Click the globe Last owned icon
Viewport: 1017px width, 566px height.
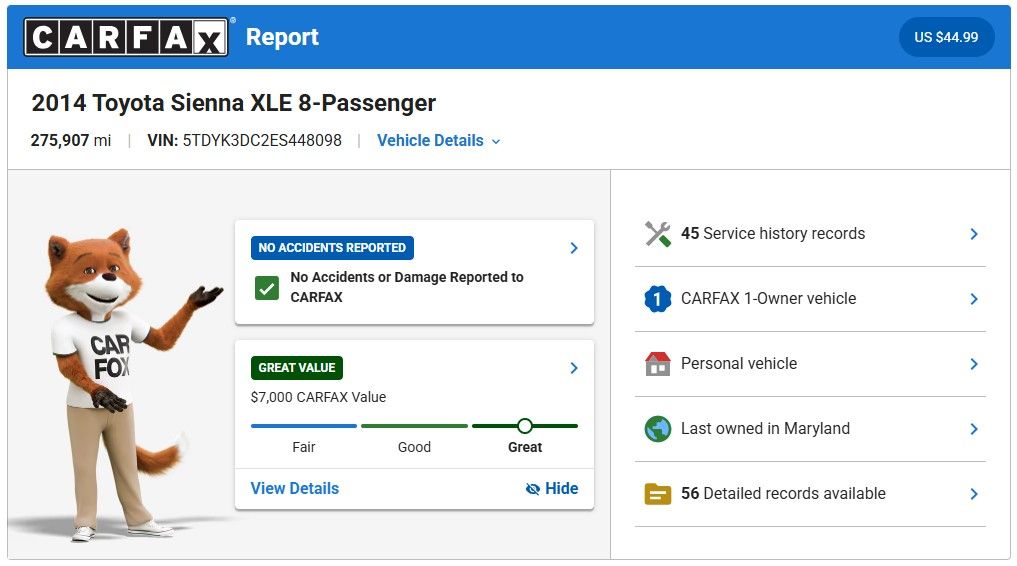[x=657, y=429]
